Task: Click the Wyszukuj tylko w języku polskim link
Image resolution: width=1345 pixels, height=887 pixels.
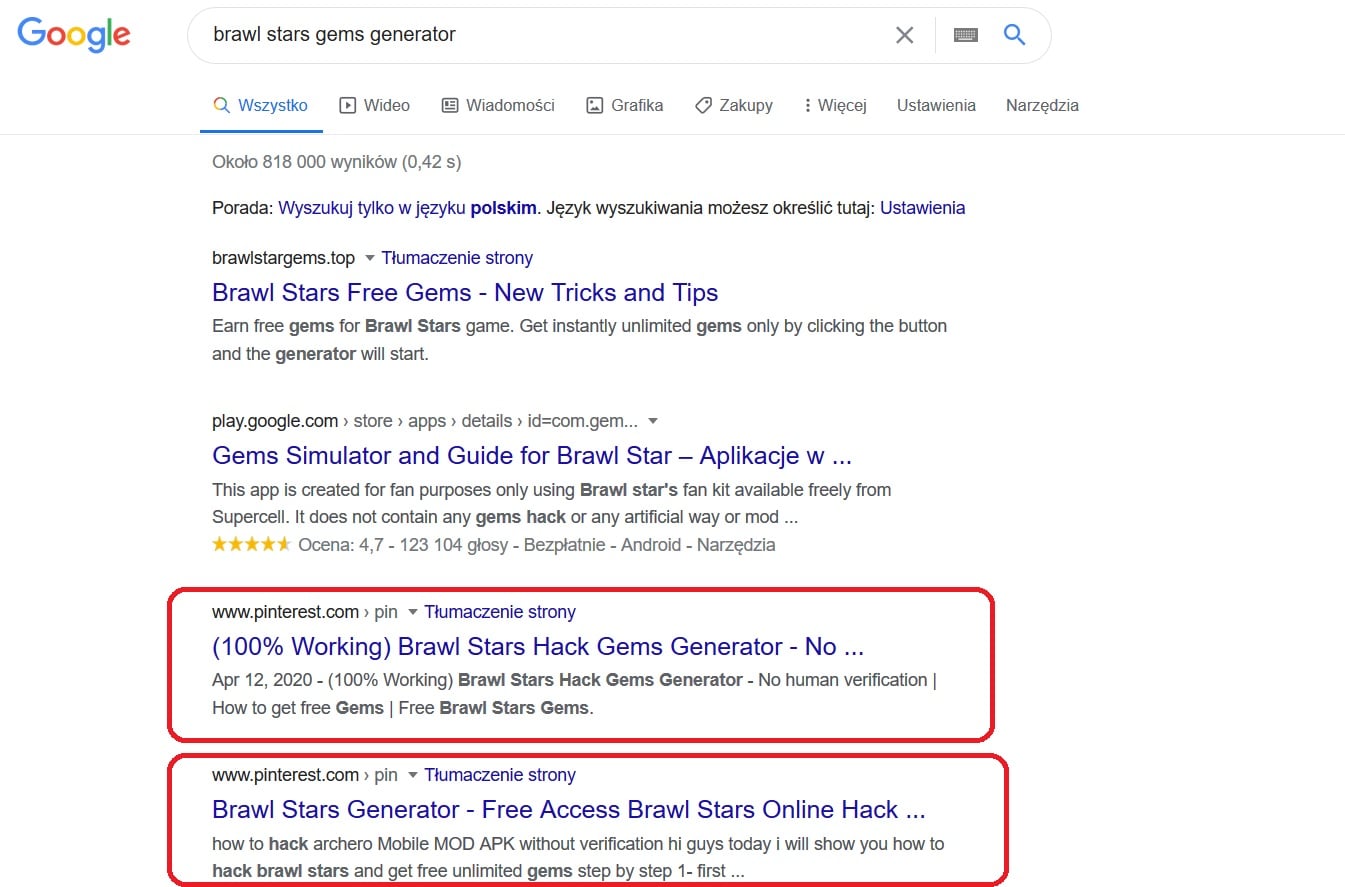Action: click(408, 208)
